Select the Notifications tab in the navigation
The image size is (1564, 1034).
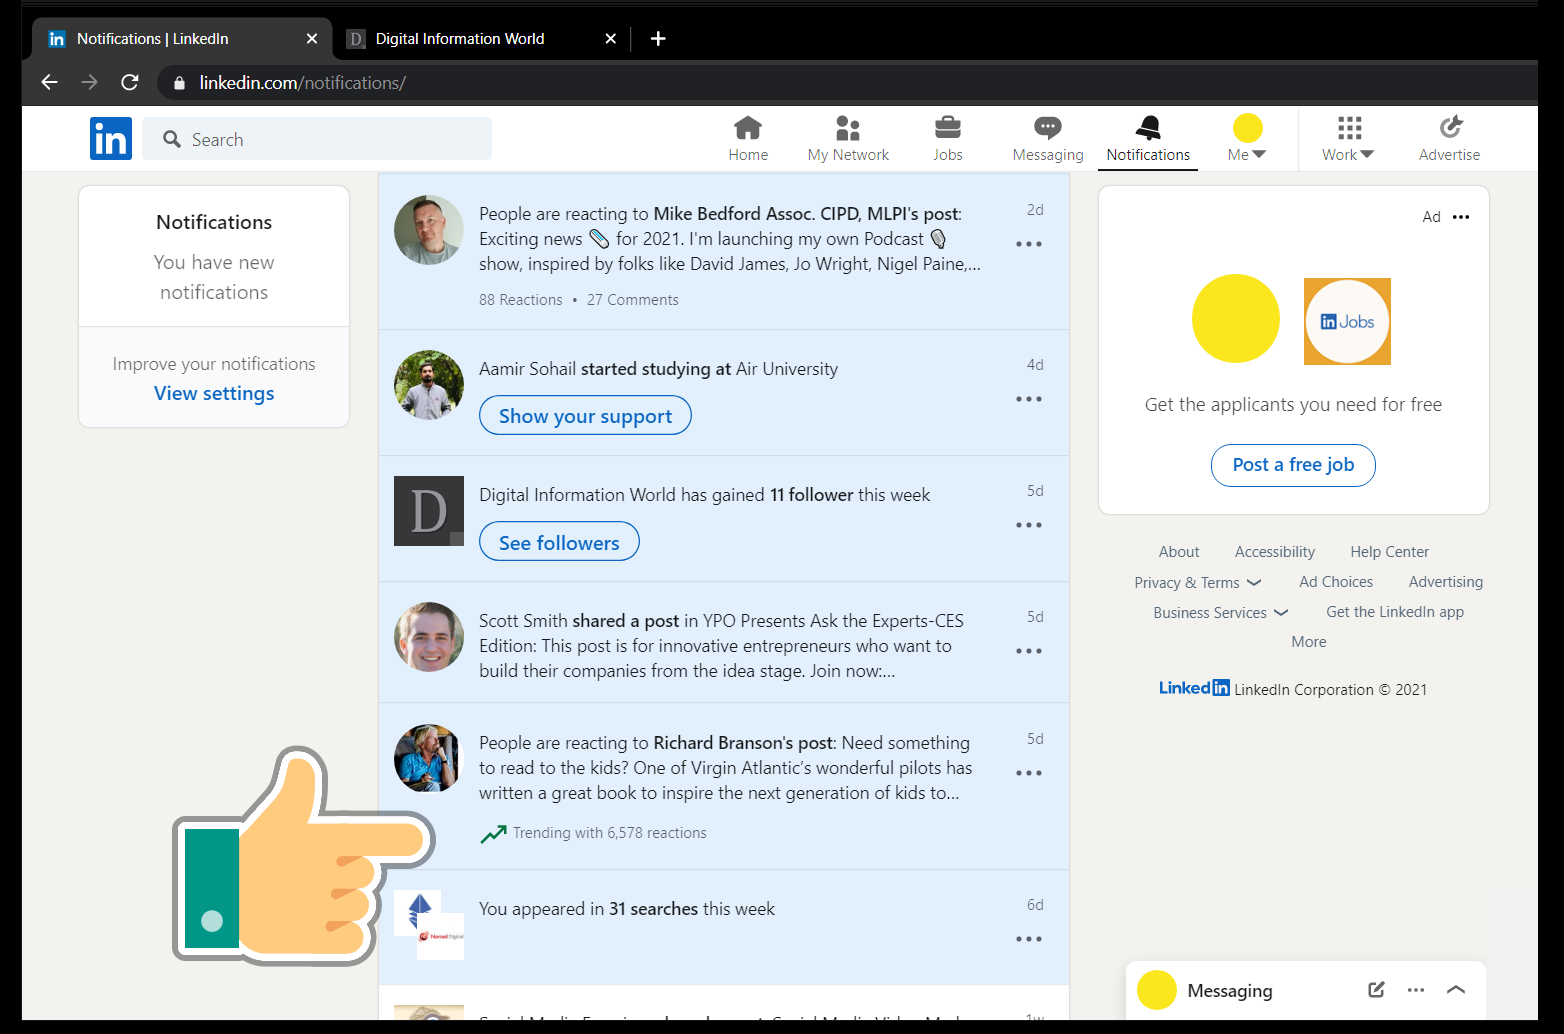1147,138
